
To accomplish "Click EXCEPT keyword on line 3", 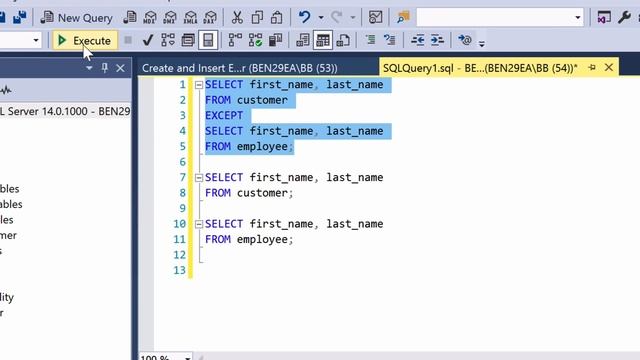I will point(224,116).
